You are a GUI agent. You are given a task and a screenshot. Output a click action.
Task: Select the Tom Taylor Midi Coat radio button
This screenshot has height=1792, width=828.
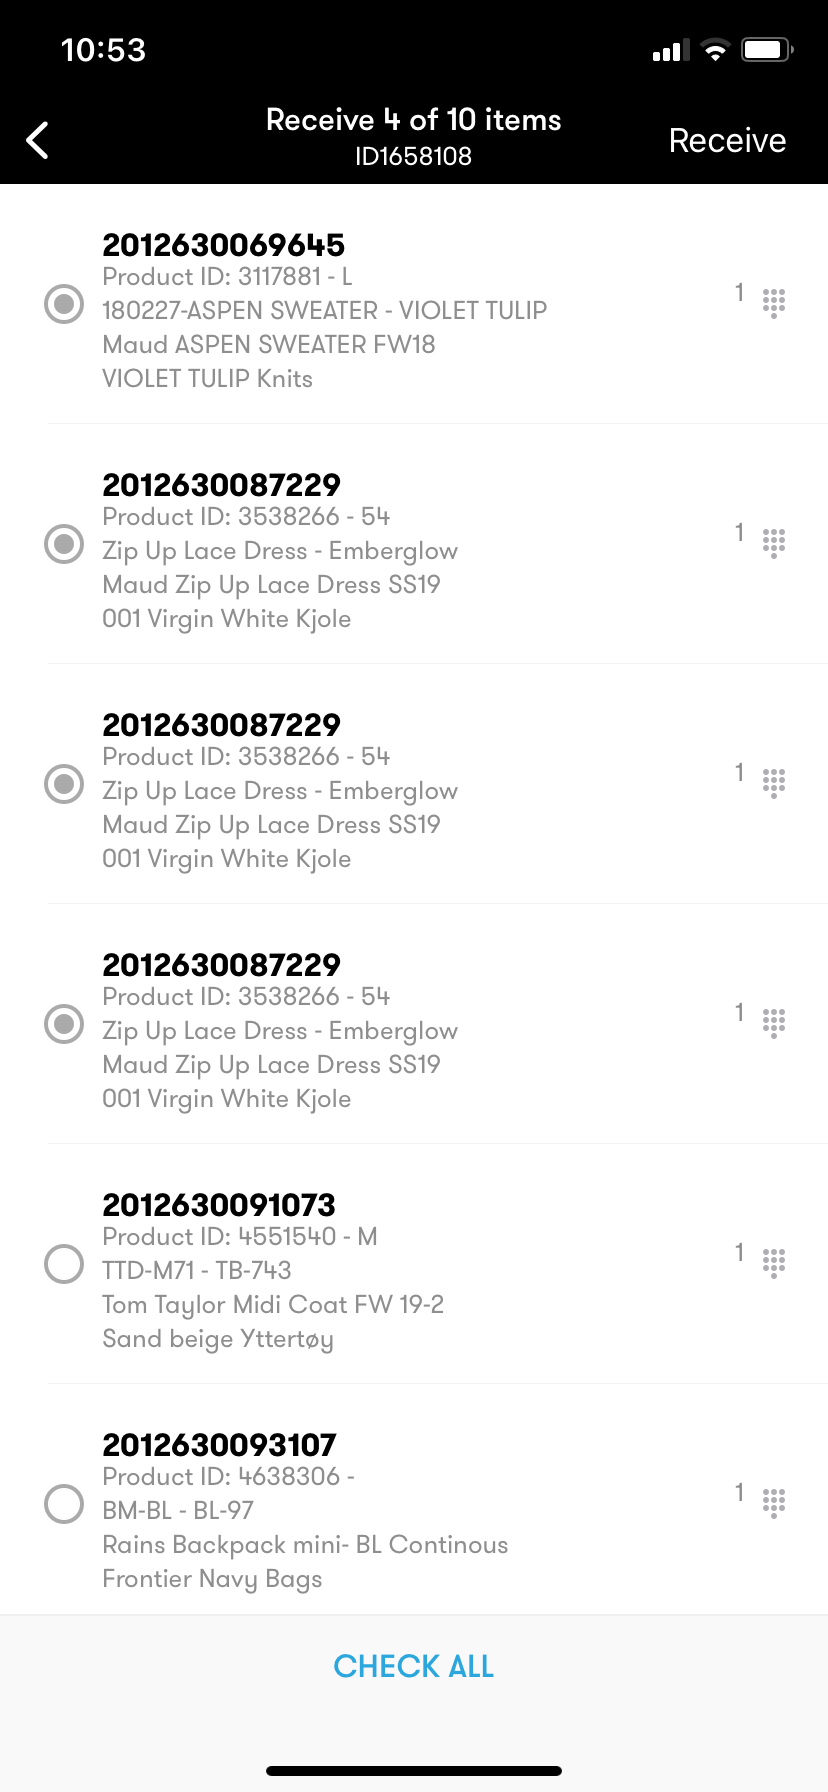point(64,1263)
